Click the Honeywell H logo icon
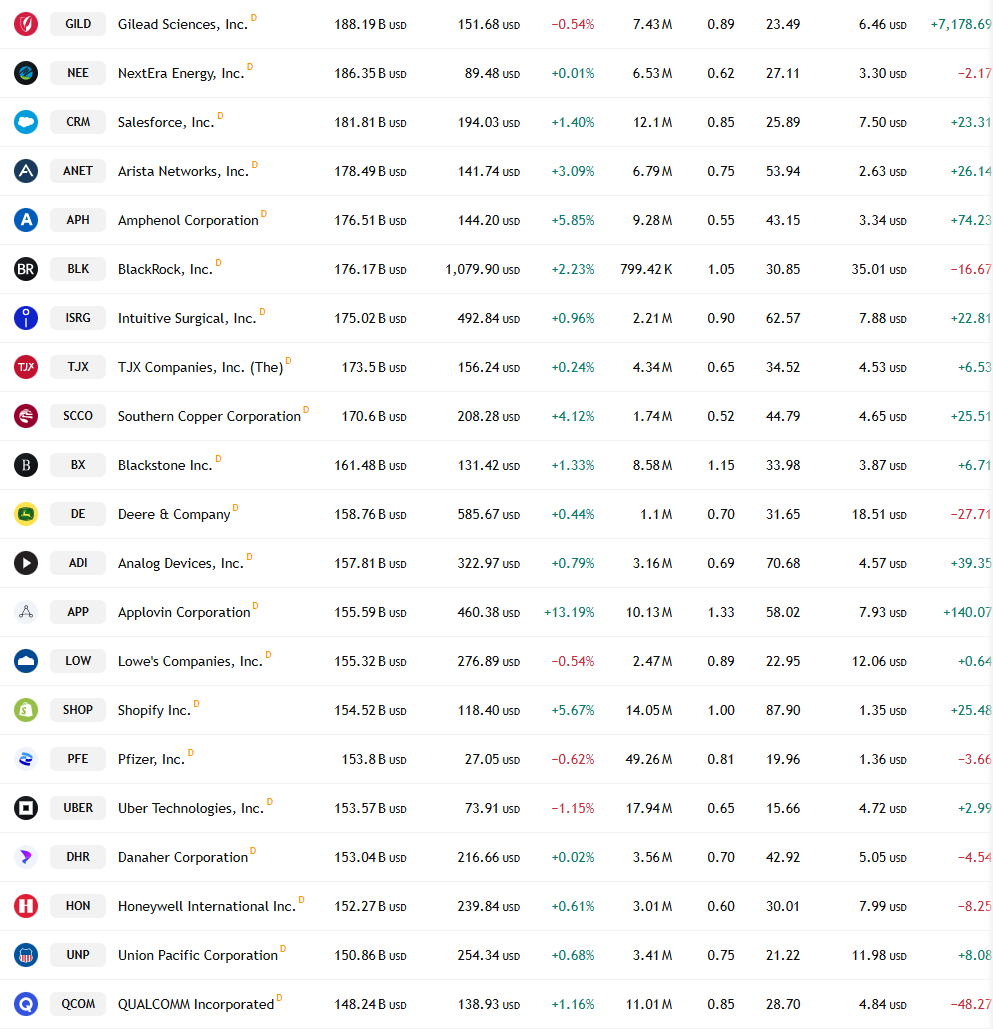 click(26, 906)
